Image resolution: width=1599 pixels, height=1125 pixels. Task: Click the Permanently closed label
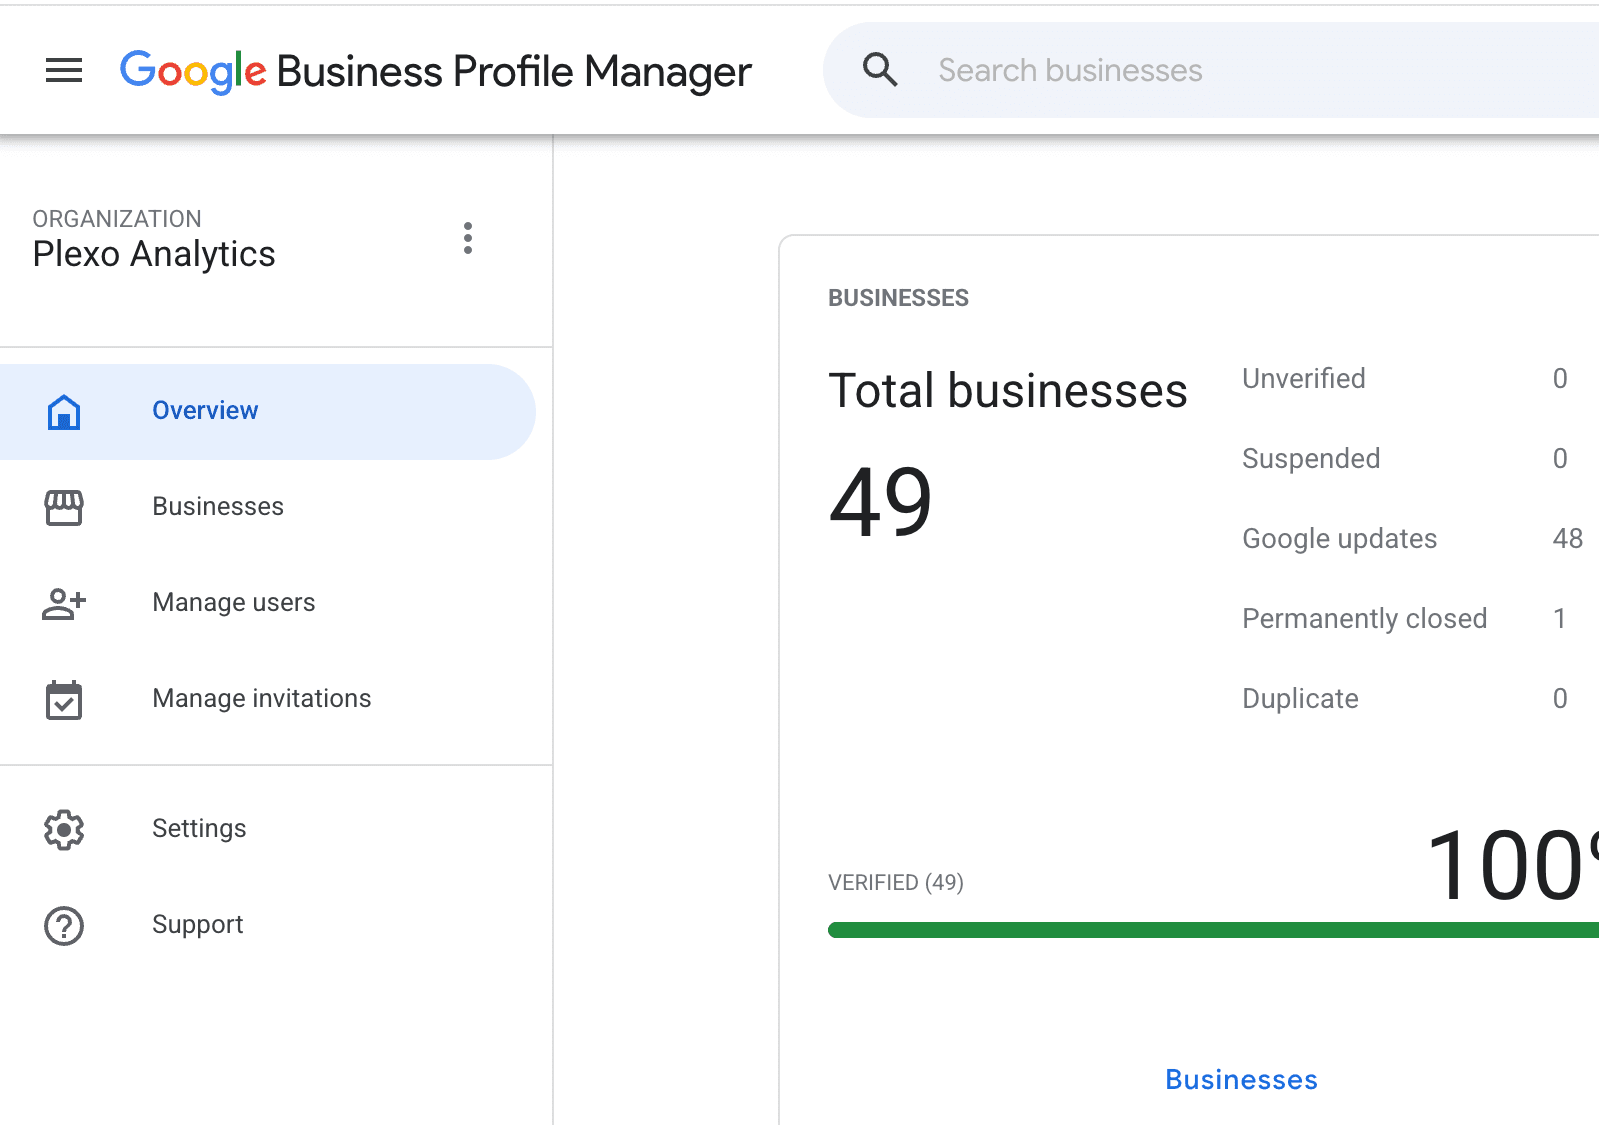1364,619
